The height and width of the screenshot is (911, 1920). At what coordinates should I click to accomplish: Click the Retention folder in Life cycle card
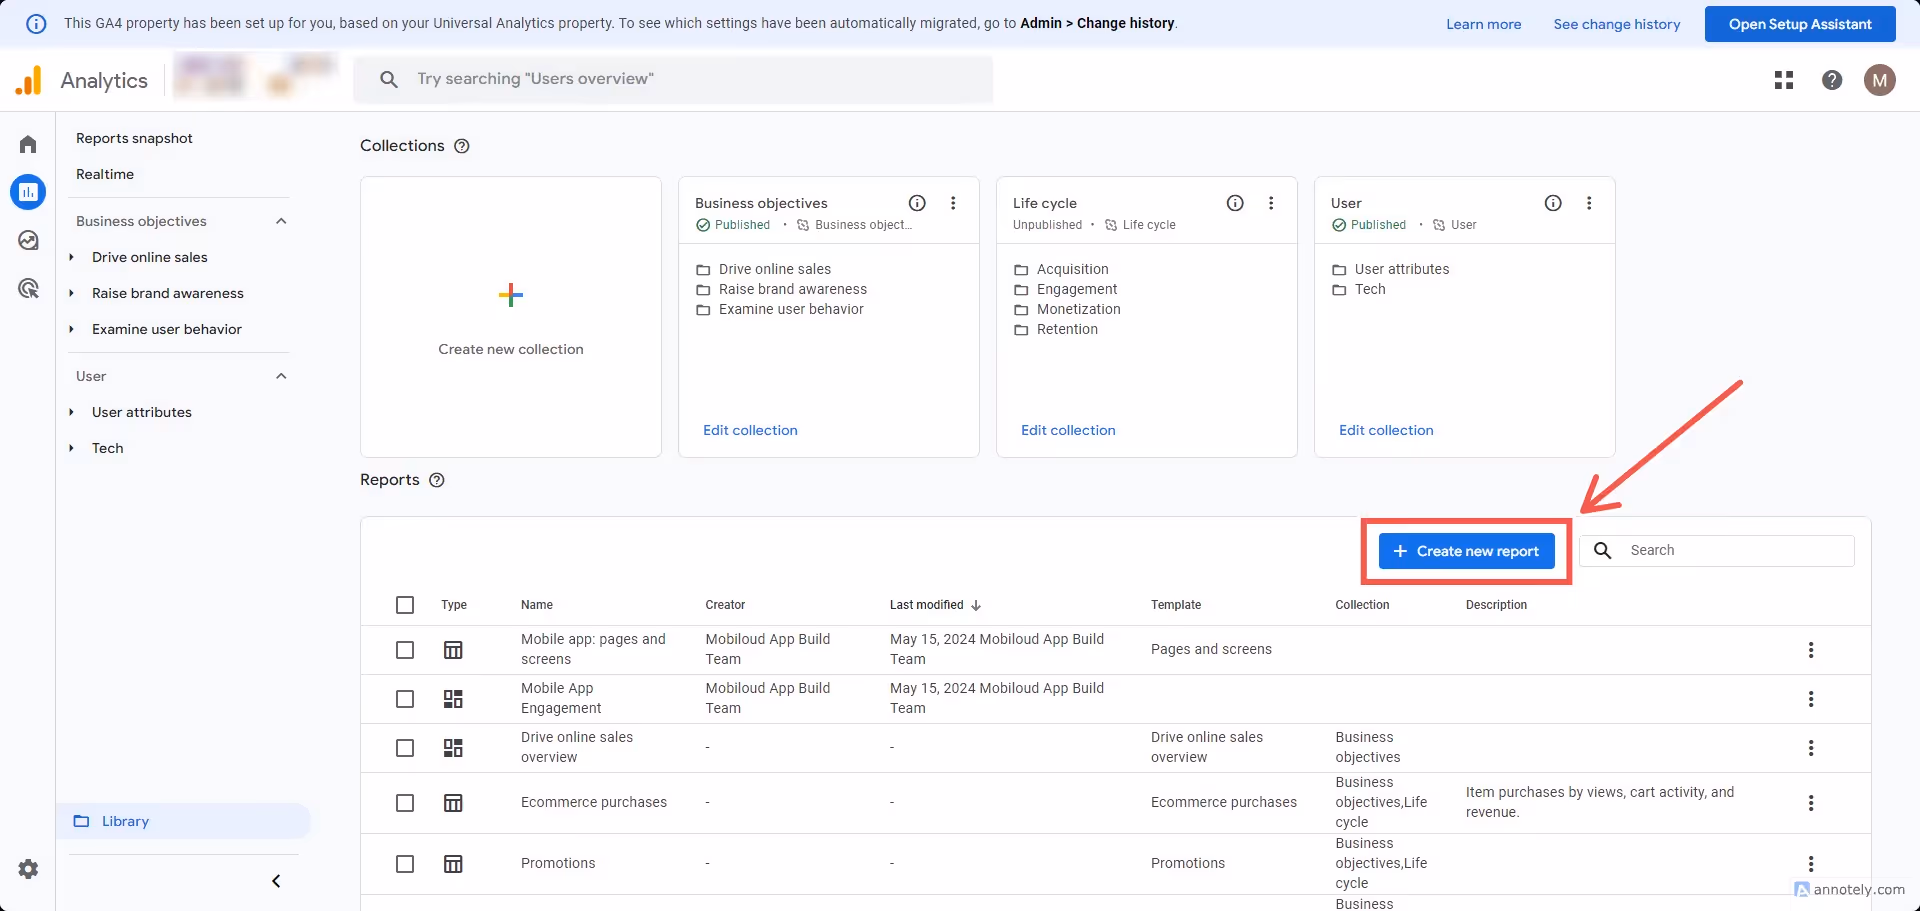coord(1055,329)
